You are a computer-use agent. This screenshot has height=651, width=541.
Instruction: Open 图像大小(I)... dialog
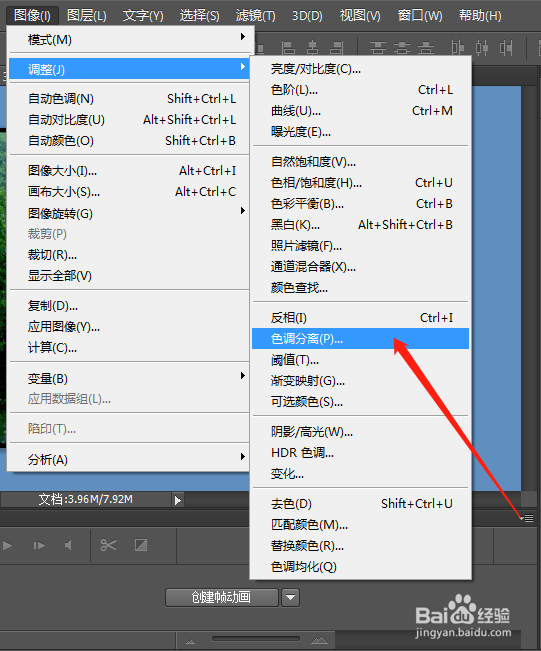coord(129,171)
